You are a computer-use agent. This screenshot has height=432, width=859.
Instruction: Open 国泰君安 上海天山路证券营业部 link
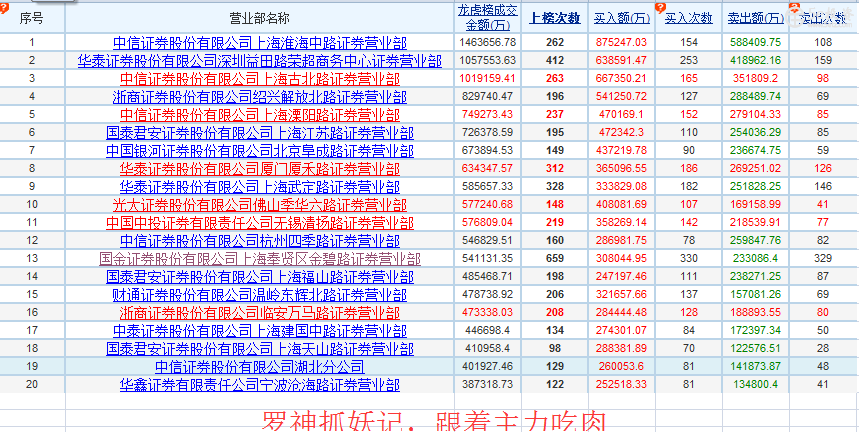[260, 349]
